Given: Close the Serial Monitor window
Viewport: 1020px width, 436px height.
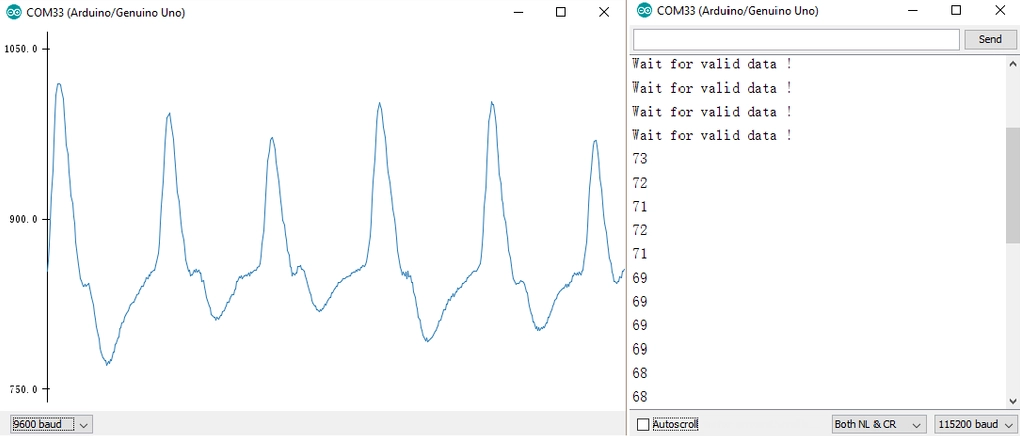Looking at the screenshot, I should pyautogui.click(x=999, y=11).
